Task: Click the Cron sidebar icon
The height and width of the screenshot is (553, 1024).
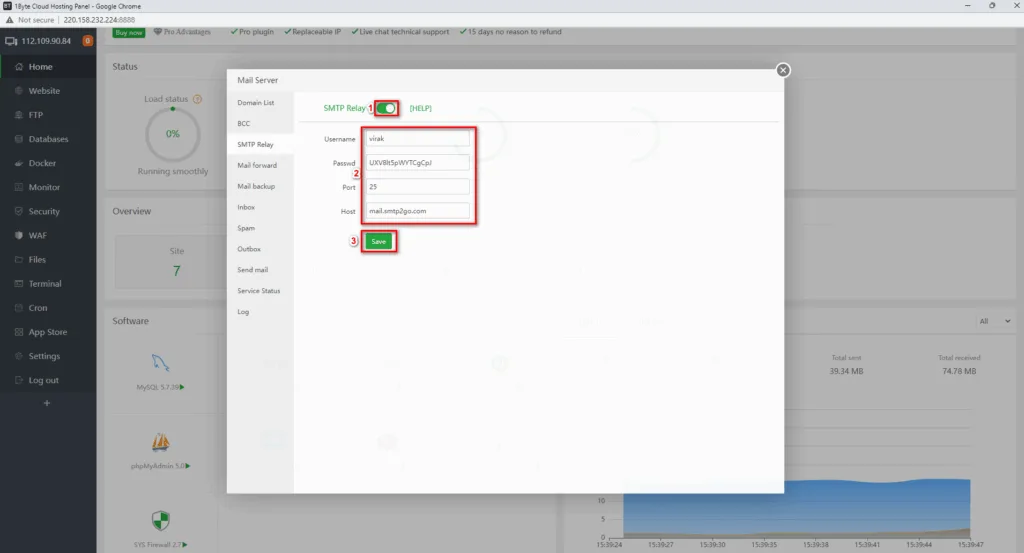Action: [x=14, y=308]
